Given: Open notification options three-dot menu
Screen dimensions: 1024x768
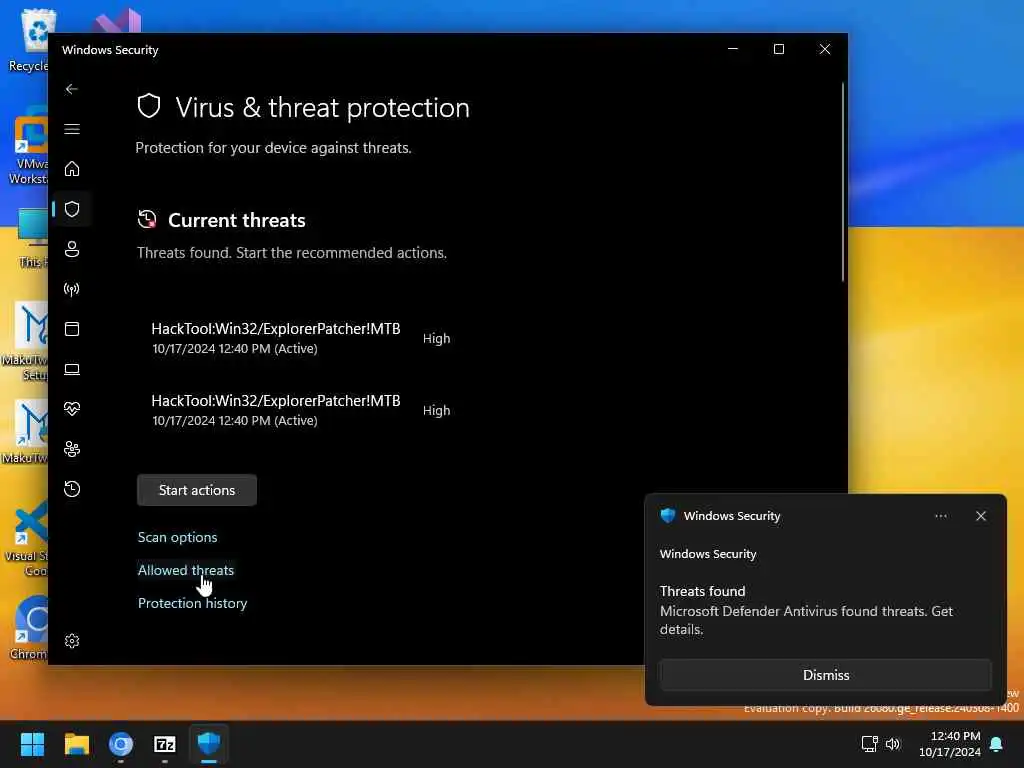Looking at the screenshot, I should point(940,516).
